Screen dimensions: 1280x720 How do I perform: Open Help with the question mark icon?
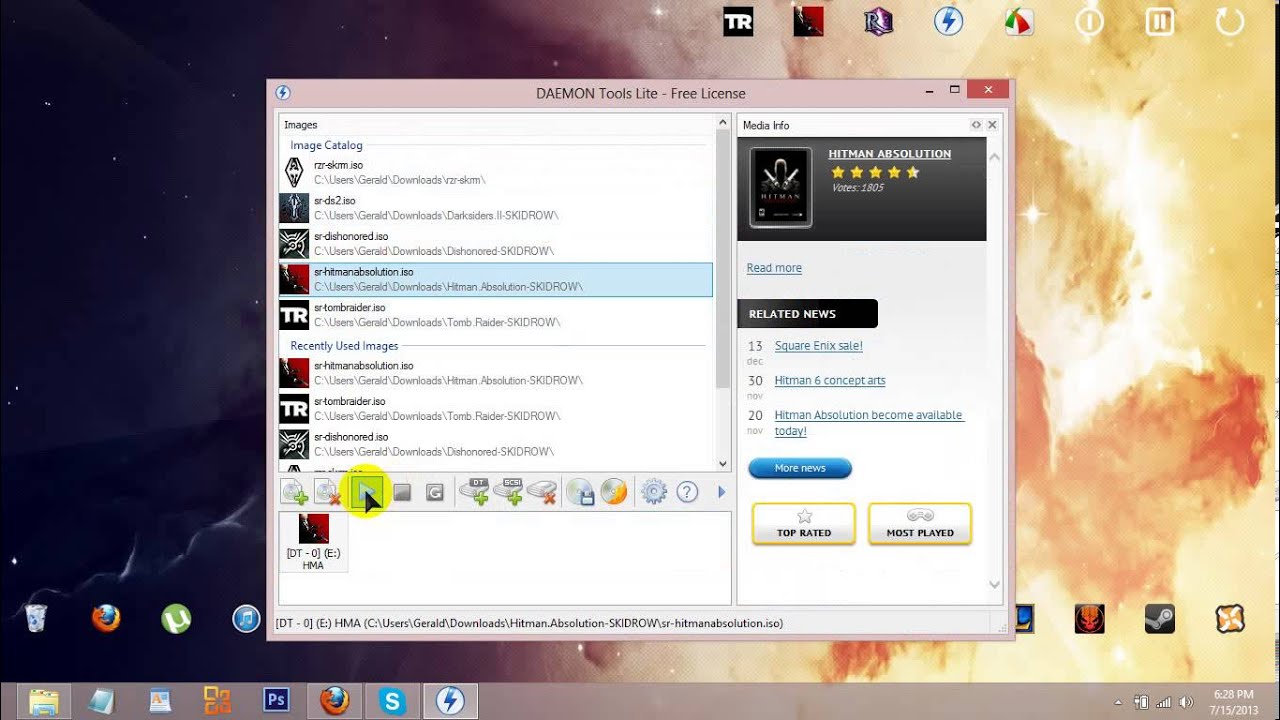[x=687, y=492]
